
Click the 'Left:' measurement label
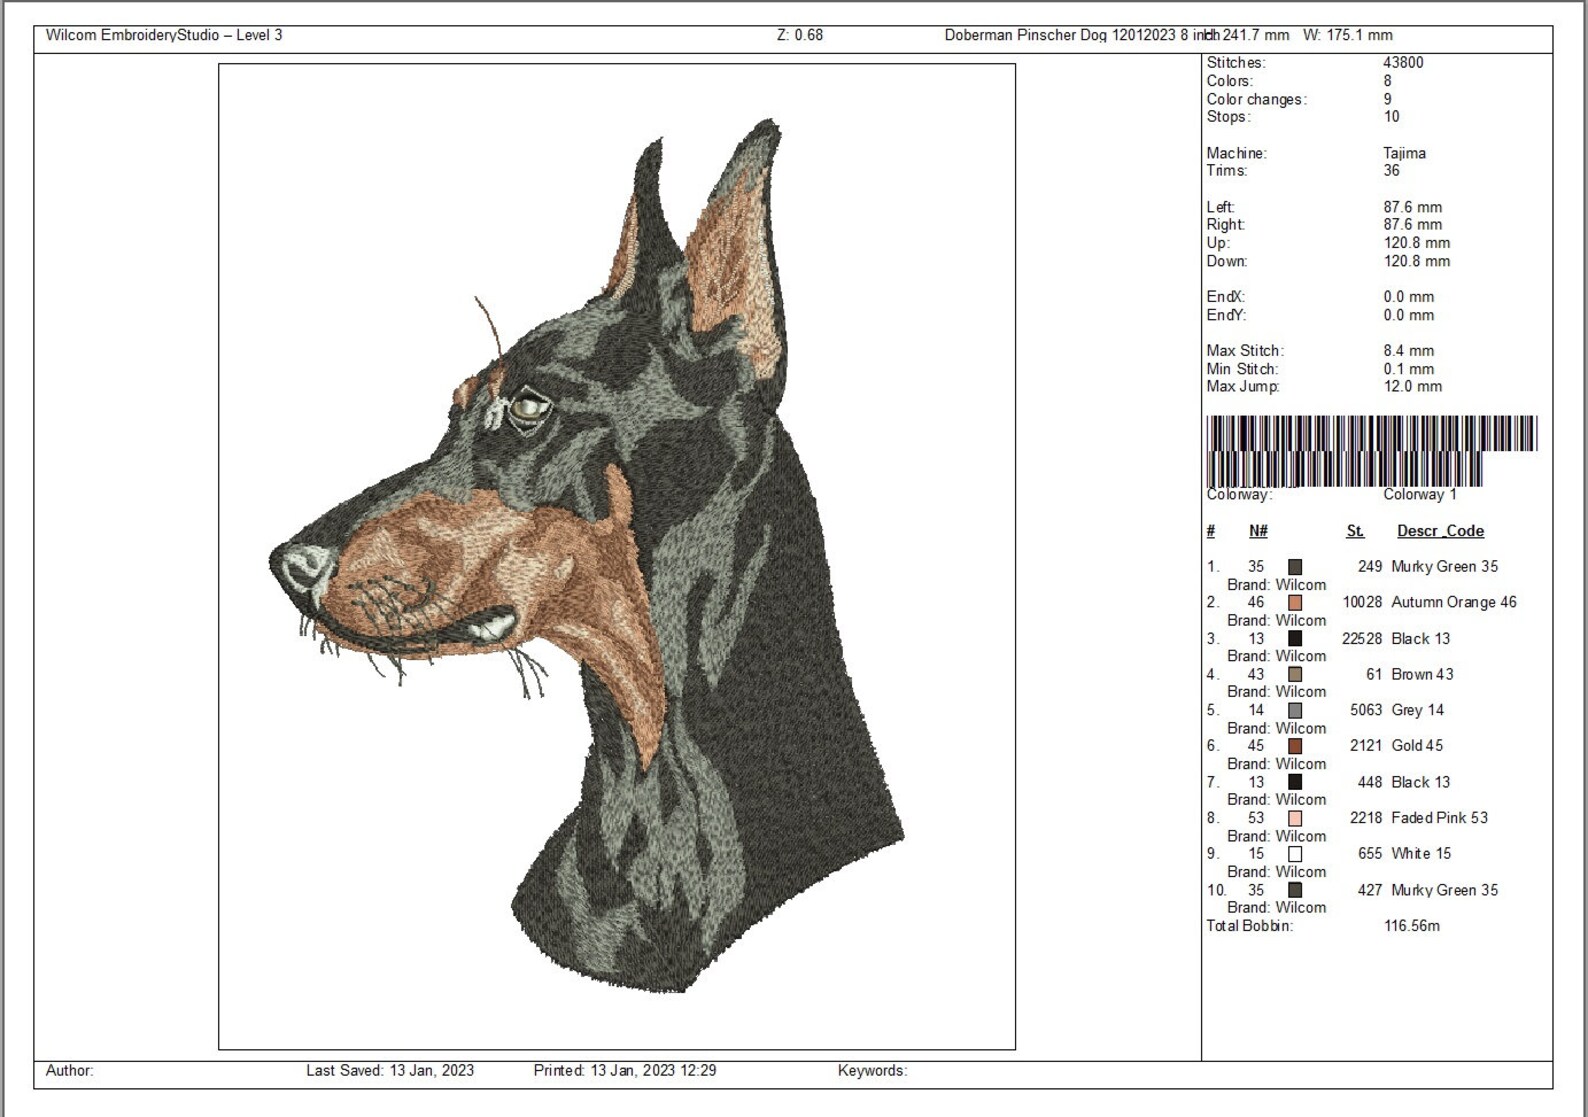[x=1220, y=207]
